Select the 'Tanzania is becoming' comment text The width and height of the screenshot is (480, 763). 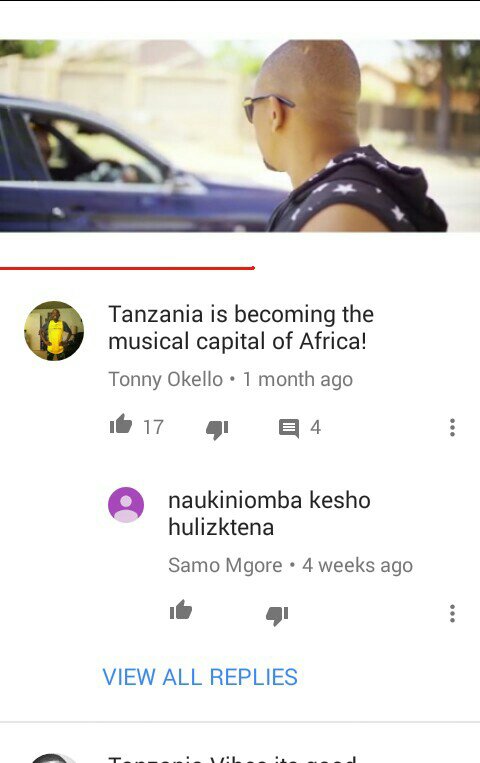241,327
